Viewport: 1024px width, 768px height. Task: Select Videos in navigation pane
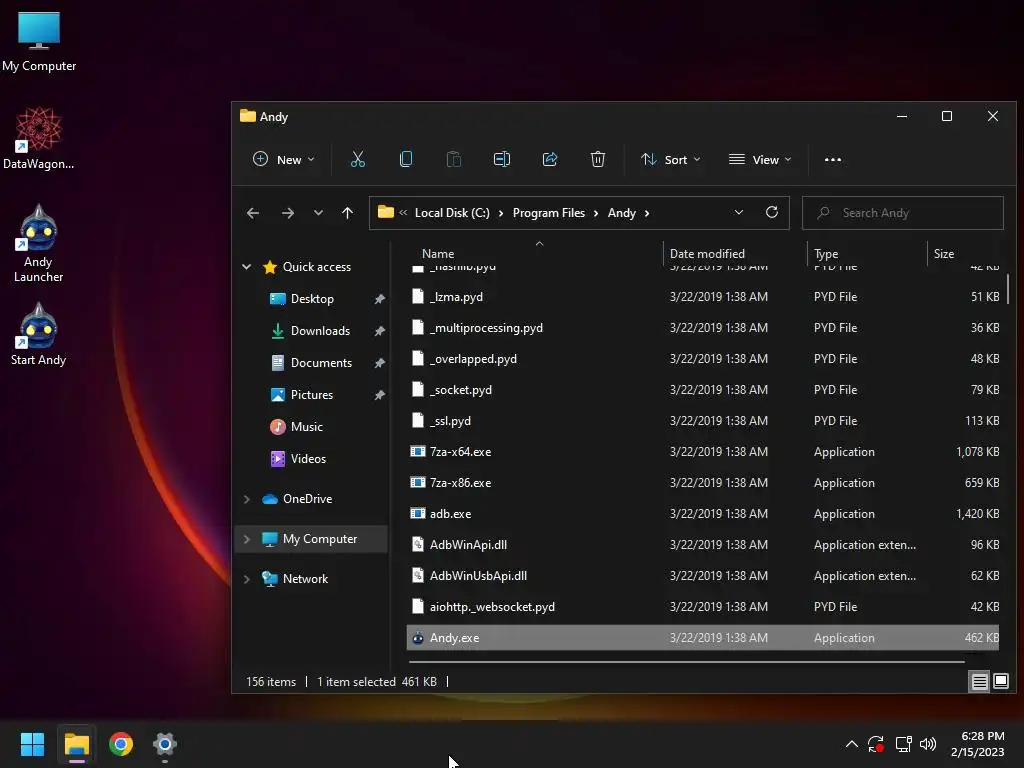pos(308,458)
